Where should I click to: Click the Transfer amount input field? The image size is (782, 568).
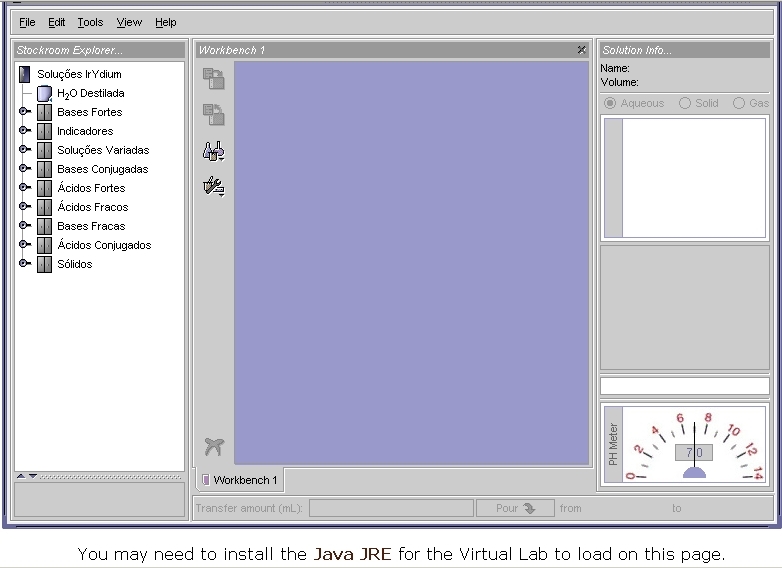[391, 508]
